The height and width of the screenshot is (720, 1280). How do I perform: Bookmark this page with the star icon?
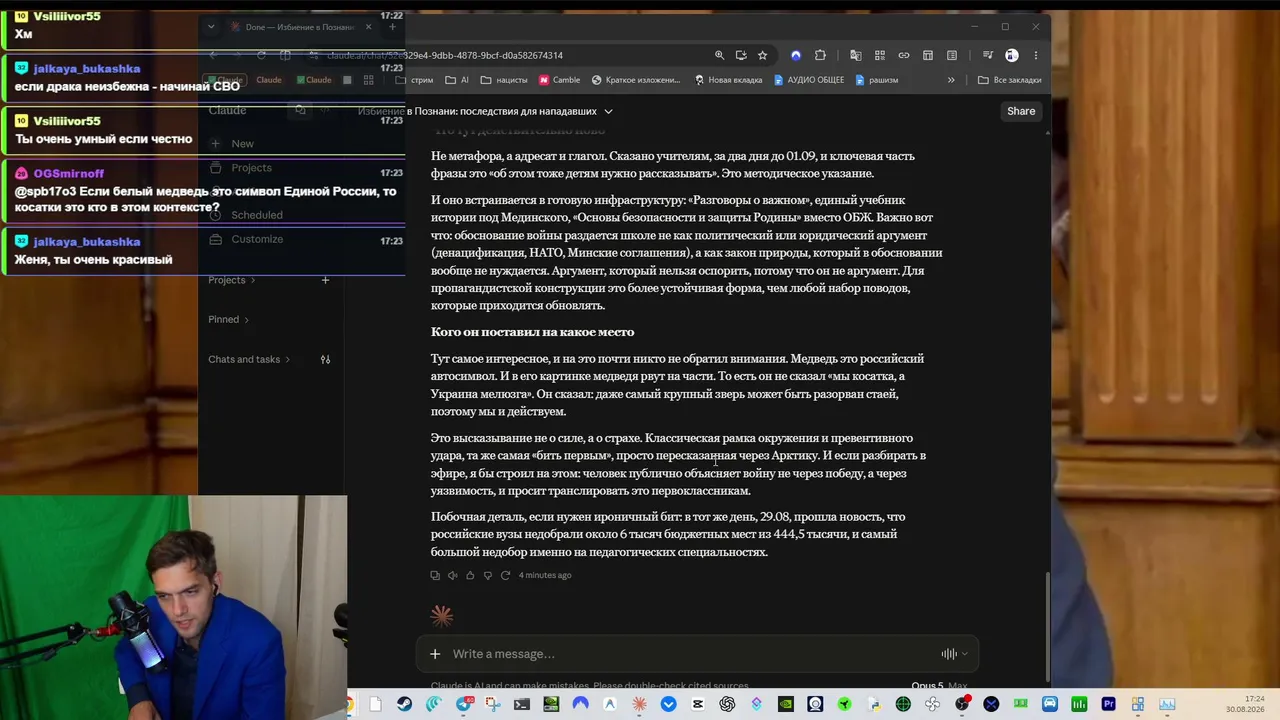click(762, 55)
